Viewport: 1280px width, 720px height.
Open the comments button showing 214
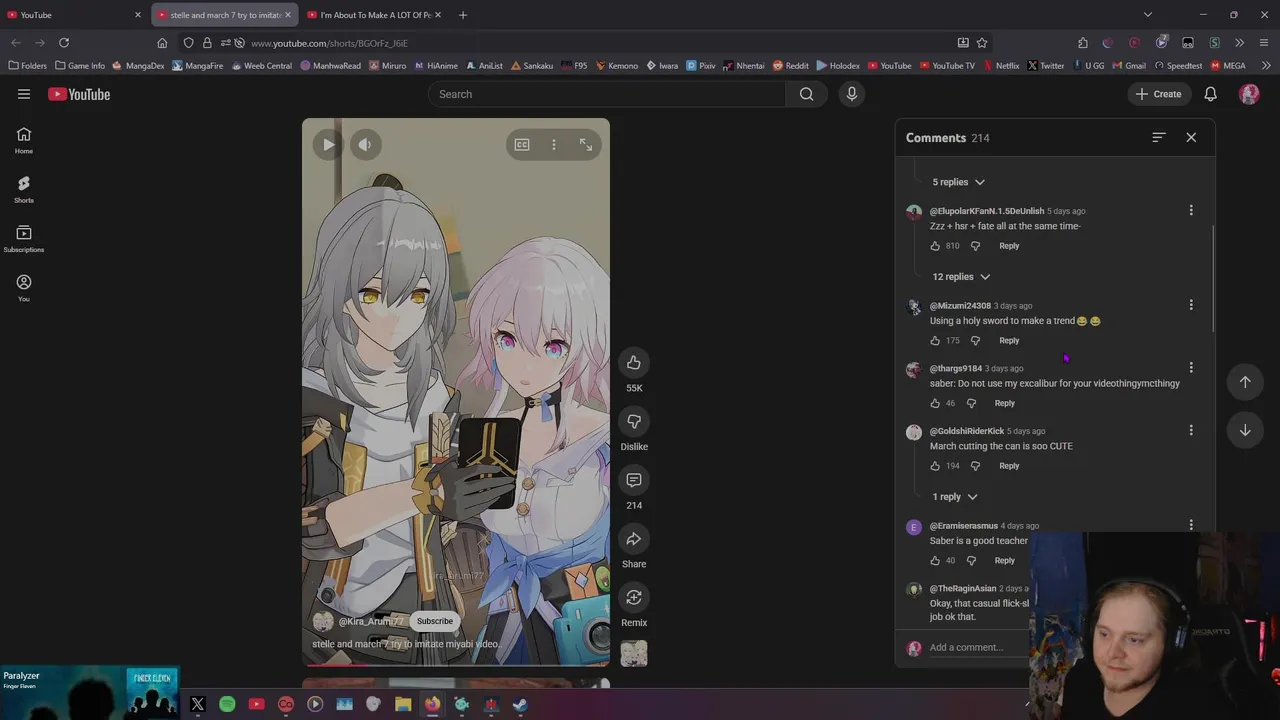click(634, 480)
